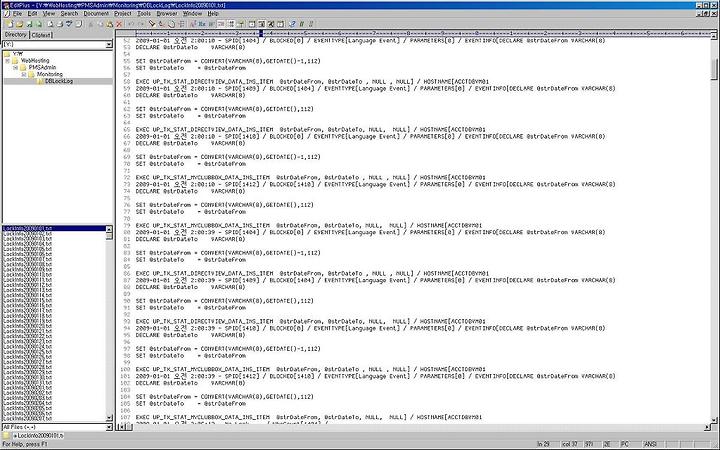Click the editor vertical scrollbar thumb
The image size is (720, 450).
pyautogui.click(x=714, y=69)
